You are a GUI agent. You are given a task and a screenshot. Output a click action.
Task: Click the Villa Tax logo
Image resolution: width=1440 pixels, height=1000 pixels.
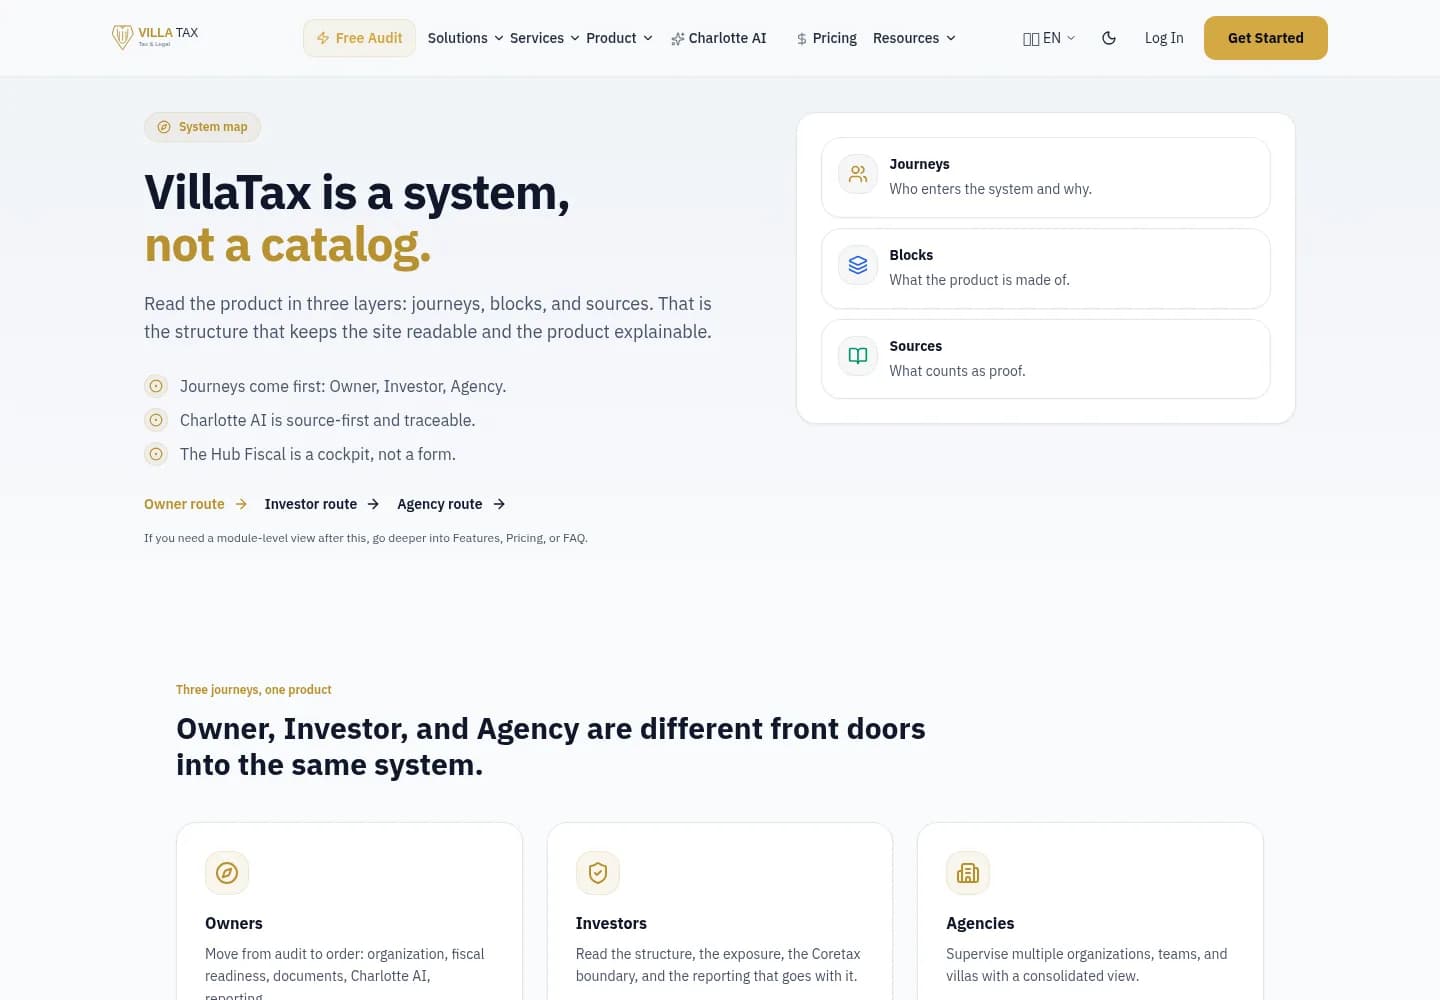pyautogui.click(x=155, y=37)
